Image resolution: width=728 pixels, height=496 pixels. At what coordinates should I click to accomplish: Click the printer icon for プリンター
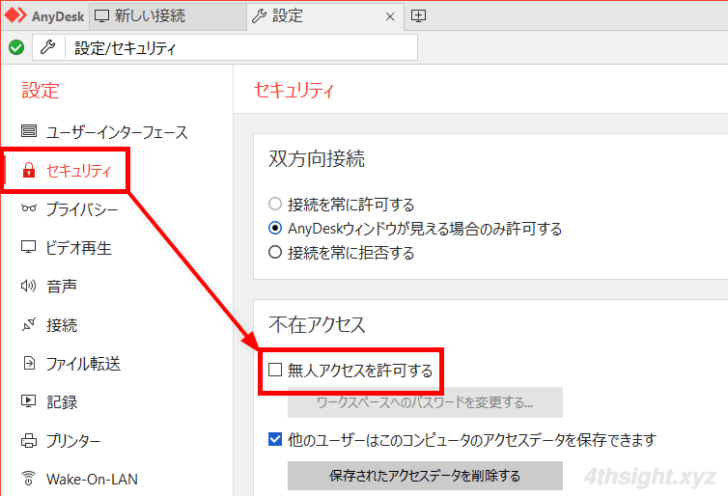coord(28,440)
